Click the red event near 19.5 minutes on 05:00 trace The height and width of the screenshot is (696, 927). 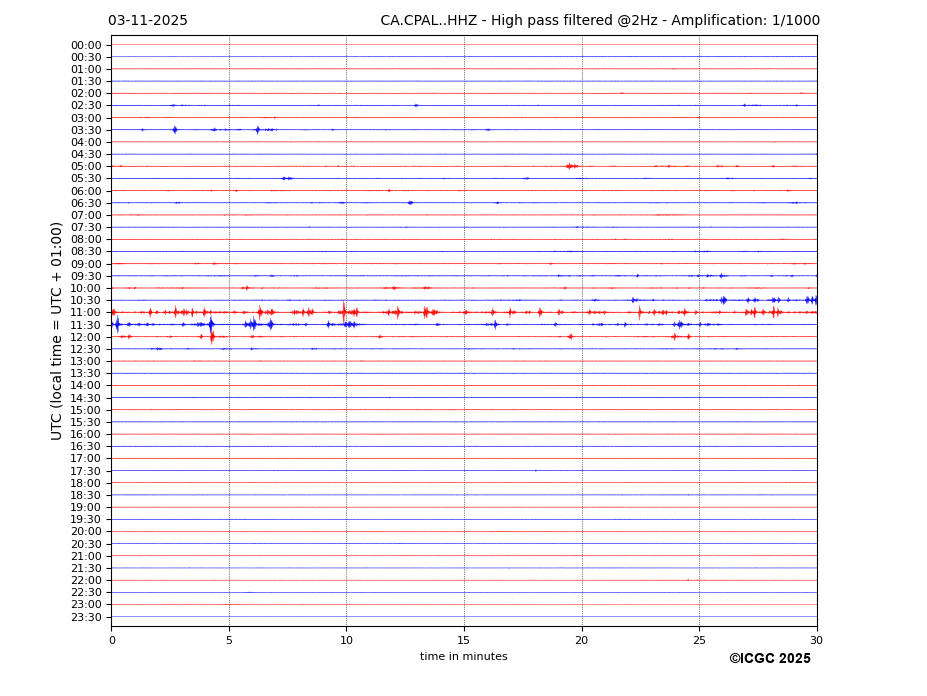pyautogui.click(x=570, y=166)
